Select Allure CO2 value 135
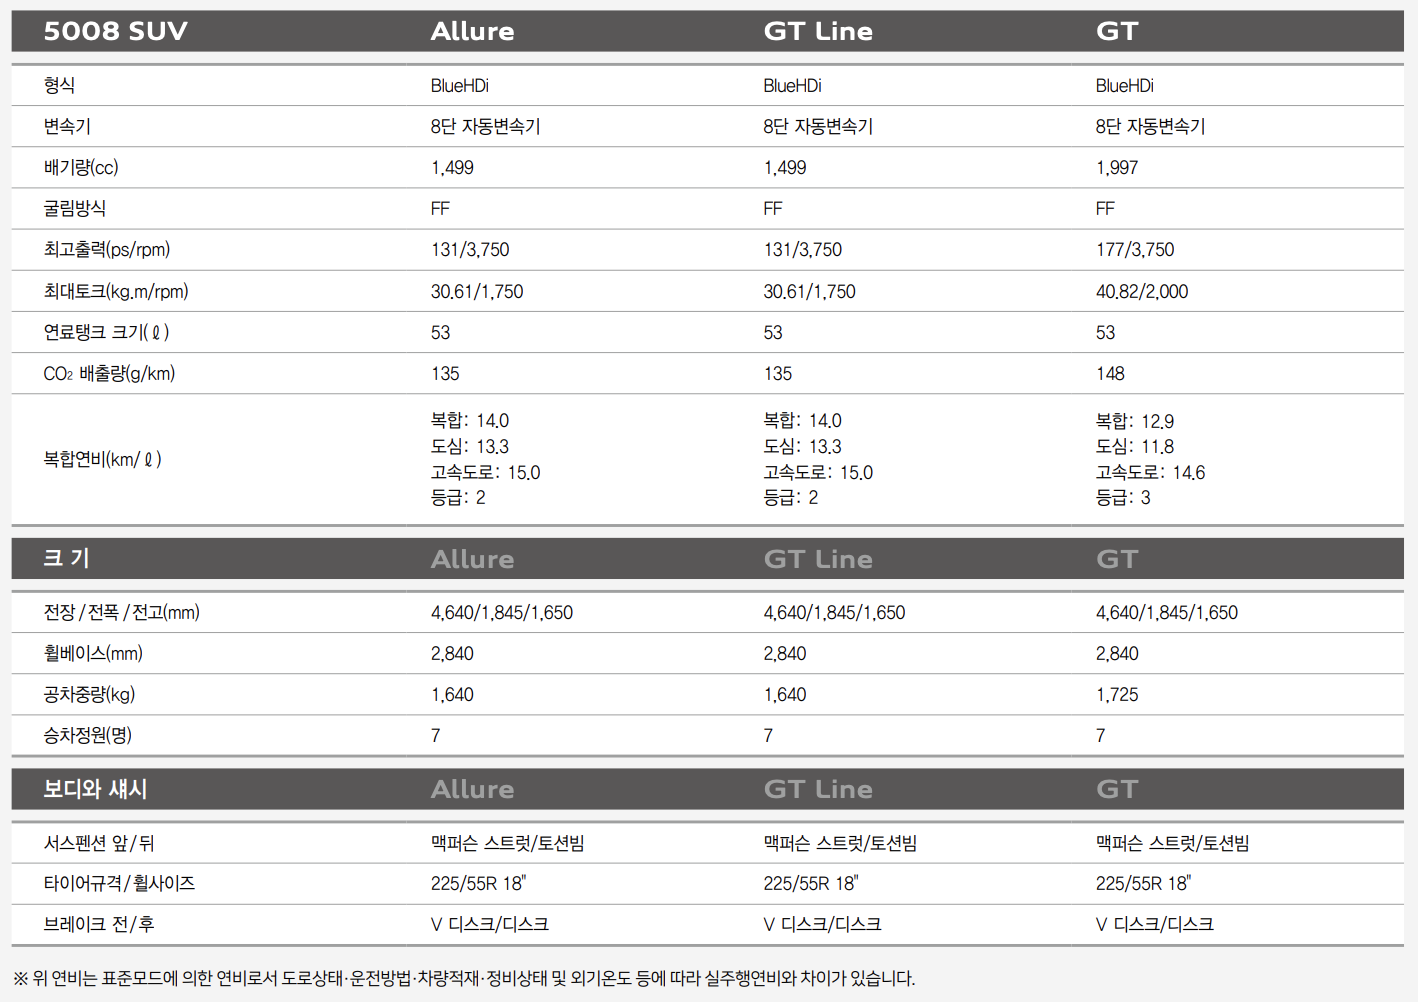 coord(445,373)
